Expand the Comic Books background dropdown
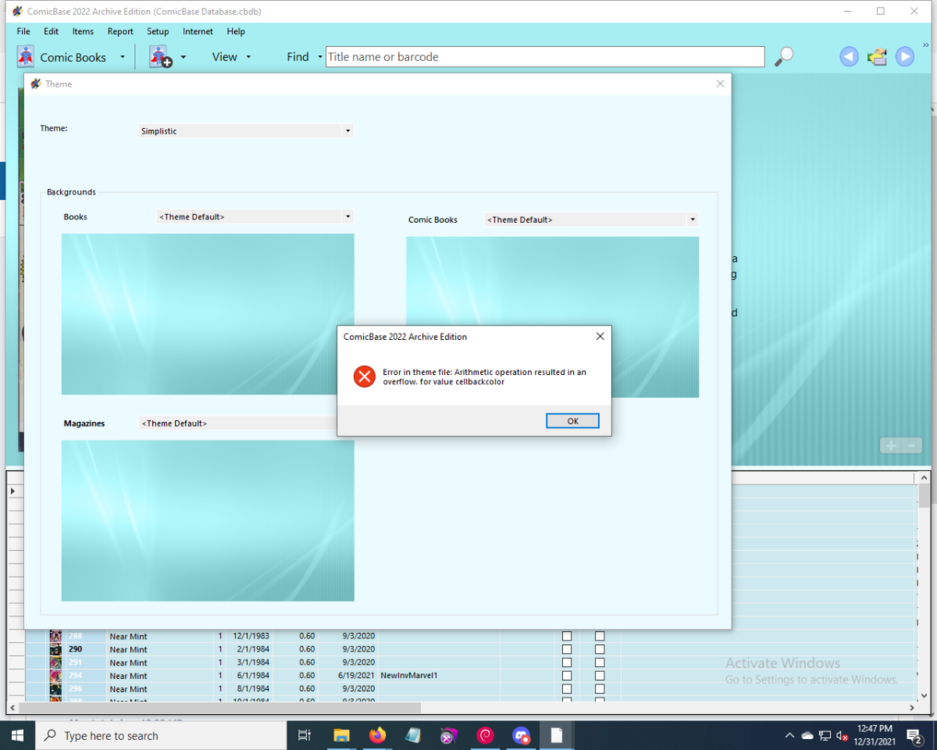Viewport: 937px width, 750px height. (x=591, y=220)
